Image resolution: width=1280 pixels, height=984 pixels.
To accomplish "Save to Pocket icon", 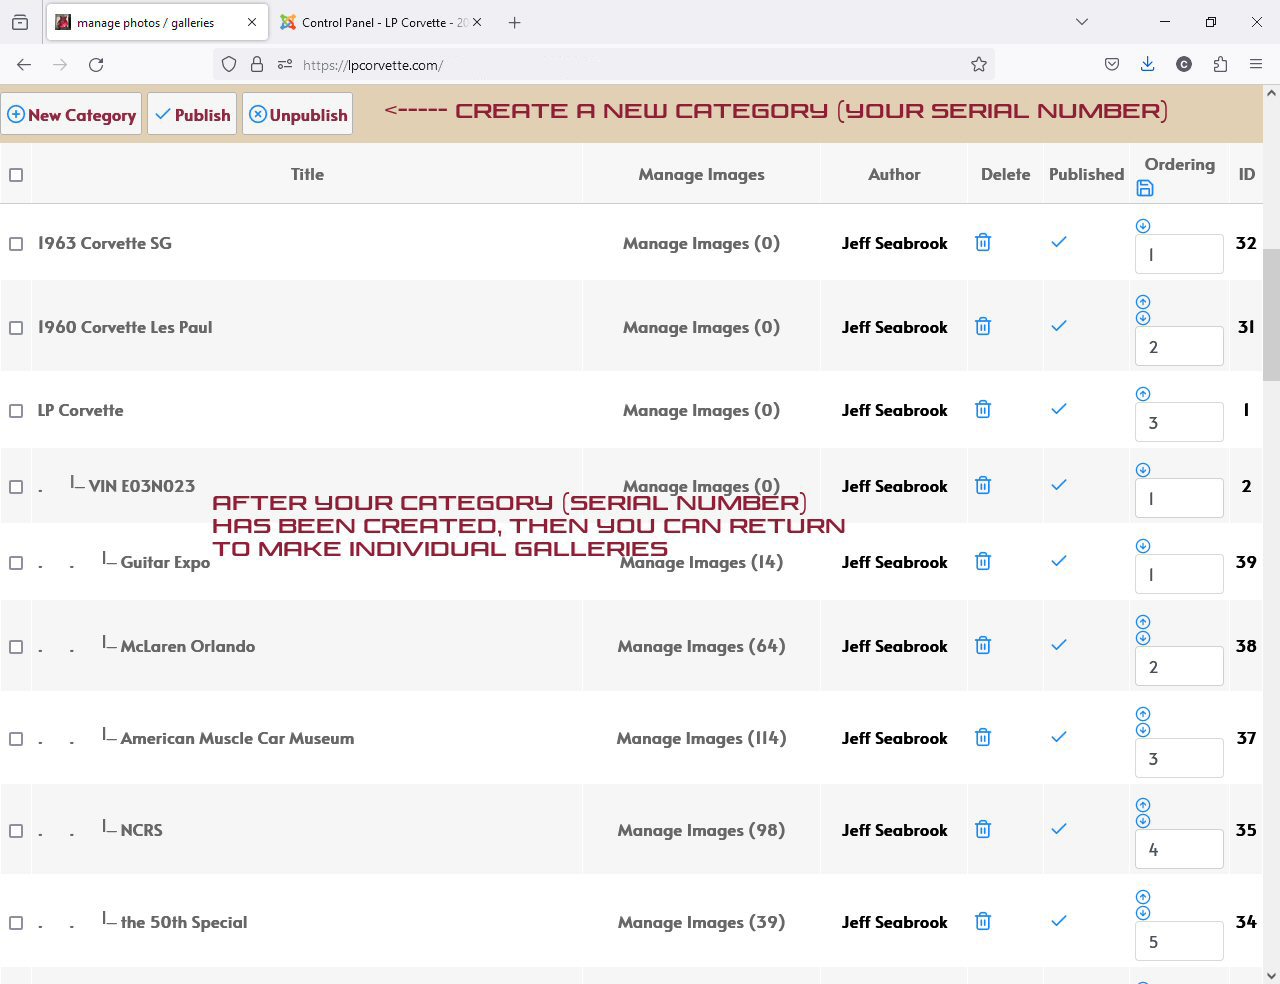I will point(1111,64).
